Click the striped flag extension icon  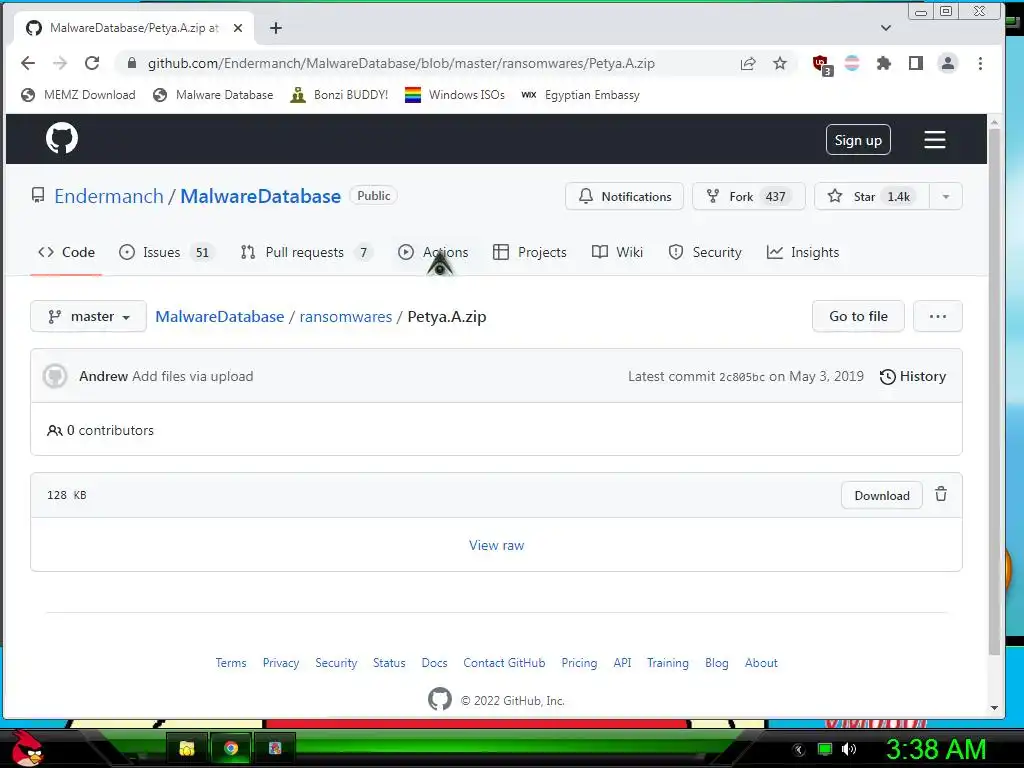[852, 63]
